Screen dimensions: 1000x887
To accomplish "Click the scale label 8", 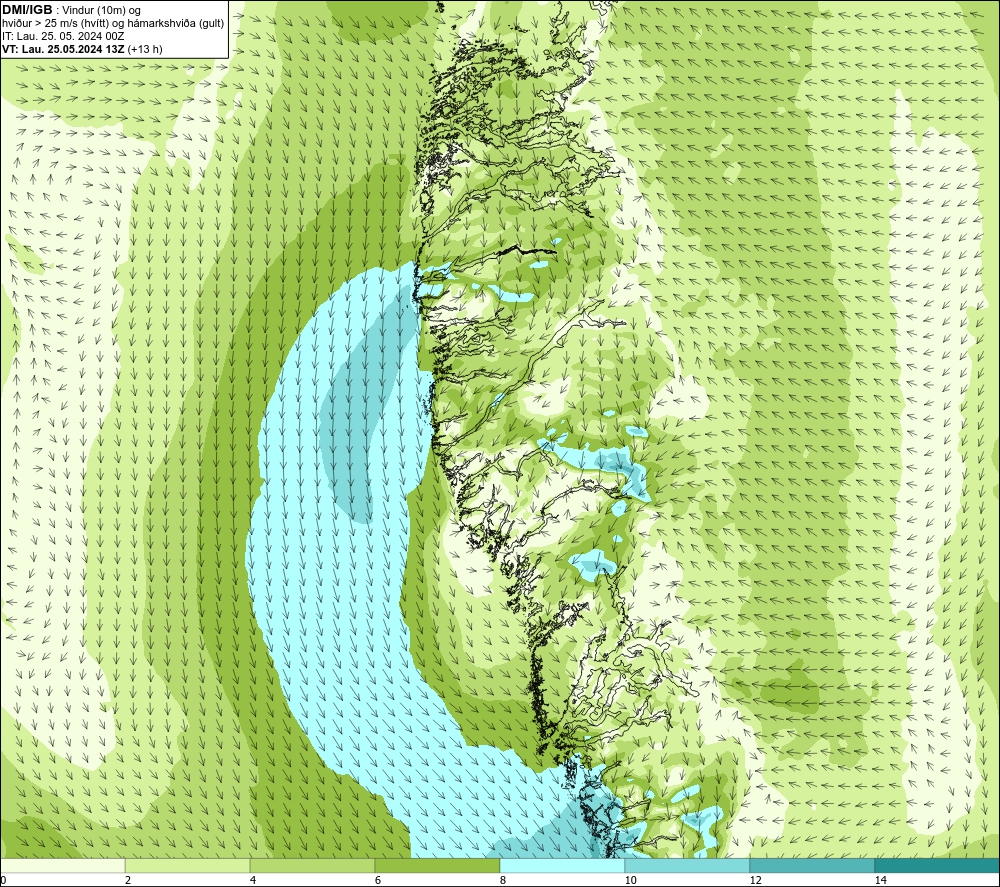I will pyautogui.click(x=503, y=881).
